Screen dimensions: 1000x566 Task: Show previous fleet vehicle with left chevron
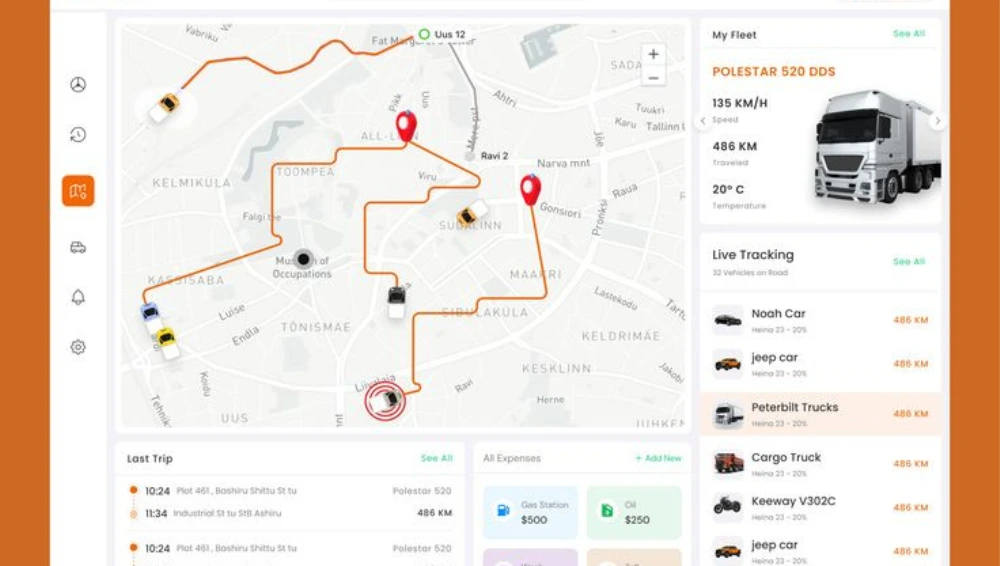pyautogui.click(x=703, y=121)
